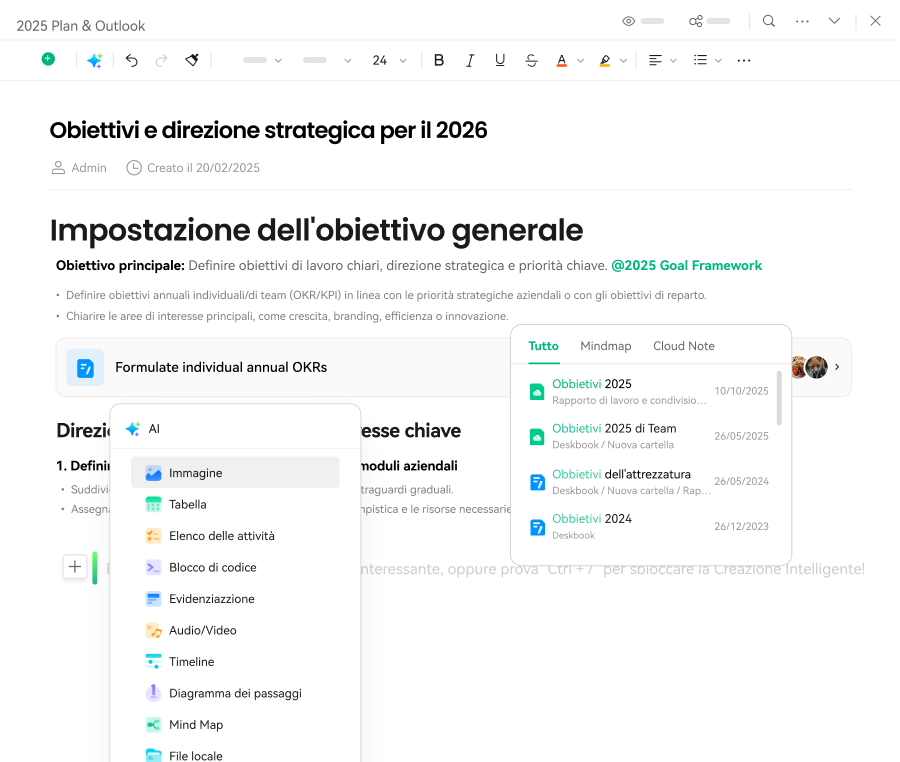Undo the last edit
This screenshot has width=900, height=762.
pyautogui.click(x=131, y=60)
